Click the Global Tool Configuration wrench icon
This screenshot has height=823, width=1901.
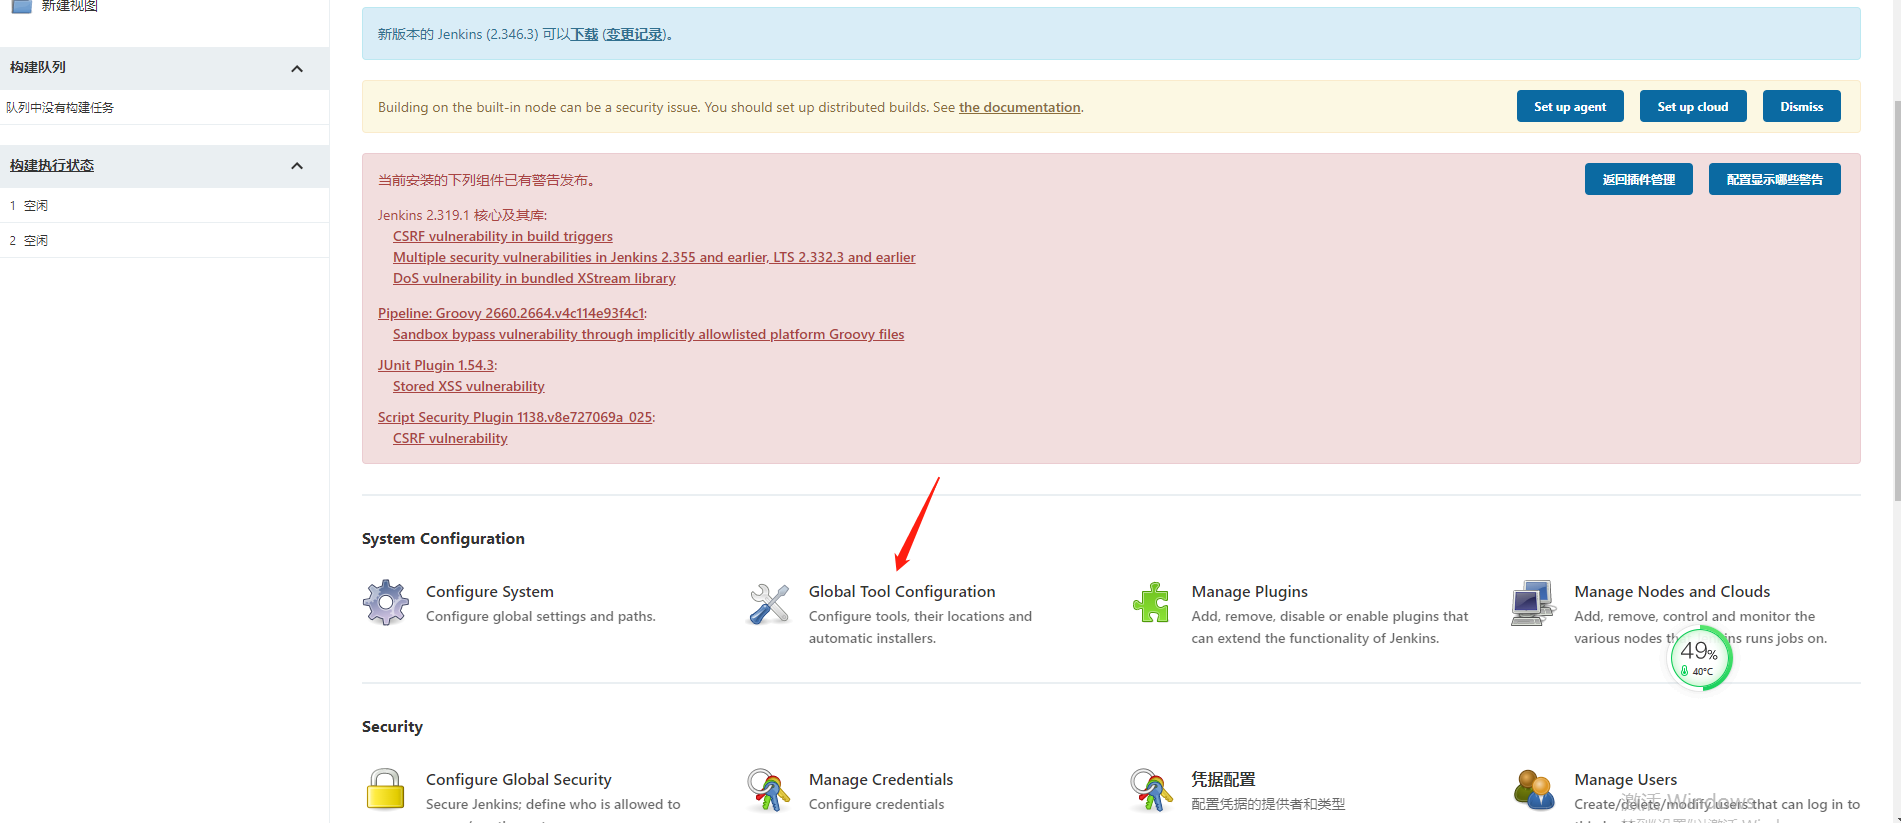[x=769, y=603]
